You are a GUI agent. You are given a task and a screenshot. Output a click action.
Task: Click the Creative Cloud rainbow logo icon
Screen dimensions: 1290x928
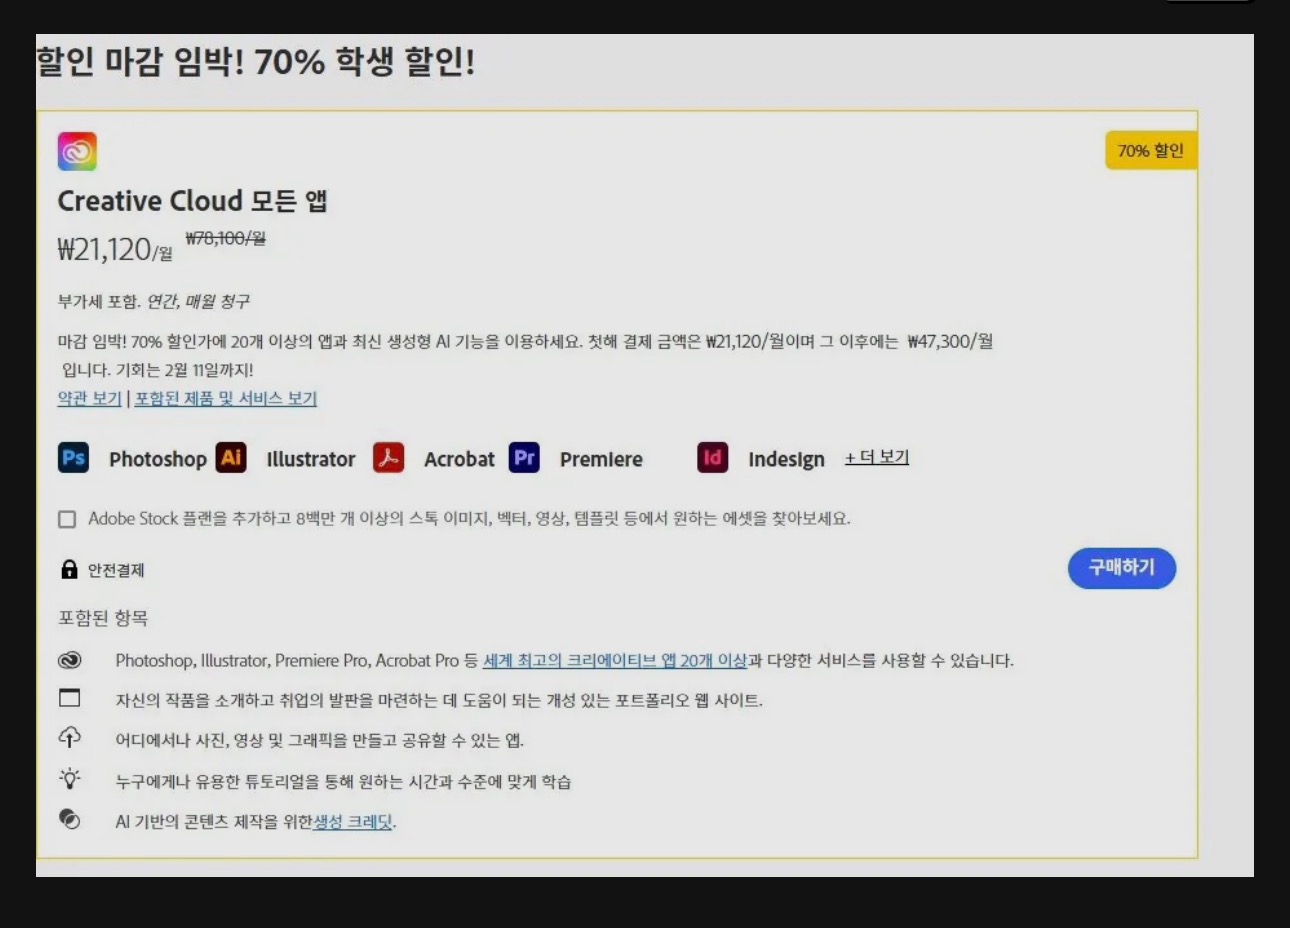pos(77,151)
